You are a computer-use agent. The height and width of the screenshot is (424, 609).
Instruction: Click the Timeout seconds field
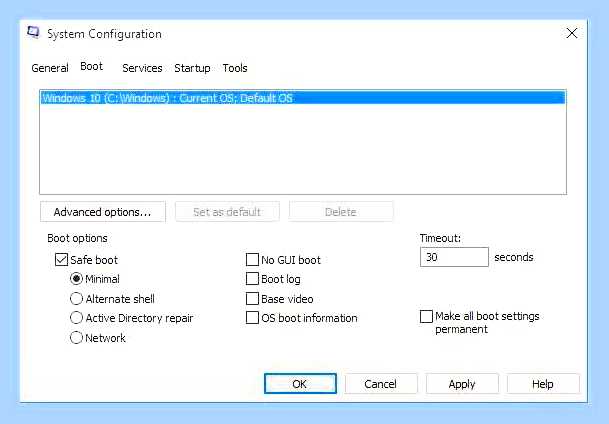point(454,257)
